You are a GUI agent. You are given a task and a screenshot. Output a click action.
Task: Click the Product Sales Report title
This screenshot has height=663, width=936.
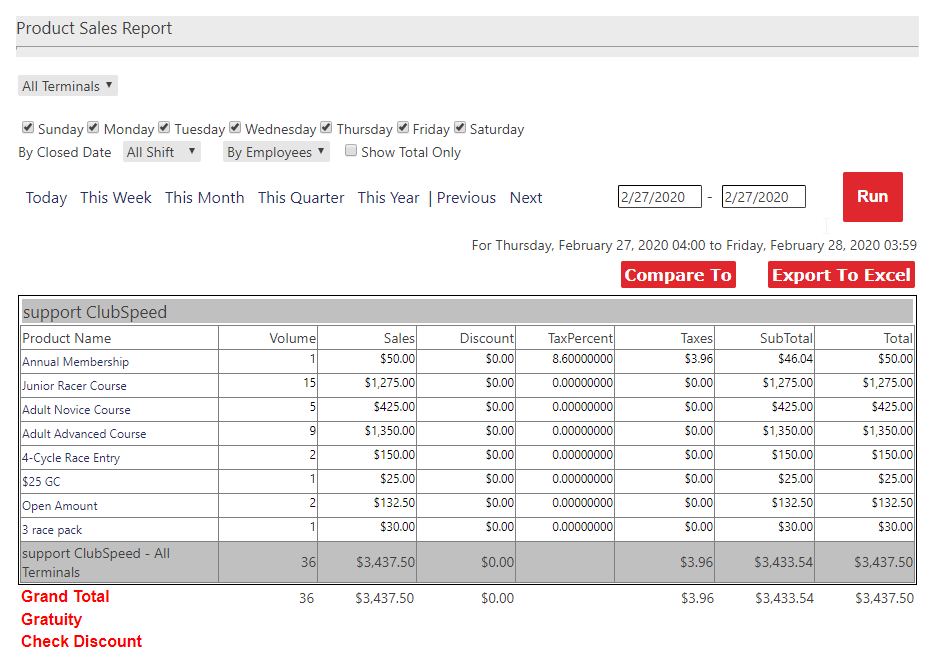click(x=94, y=28)
